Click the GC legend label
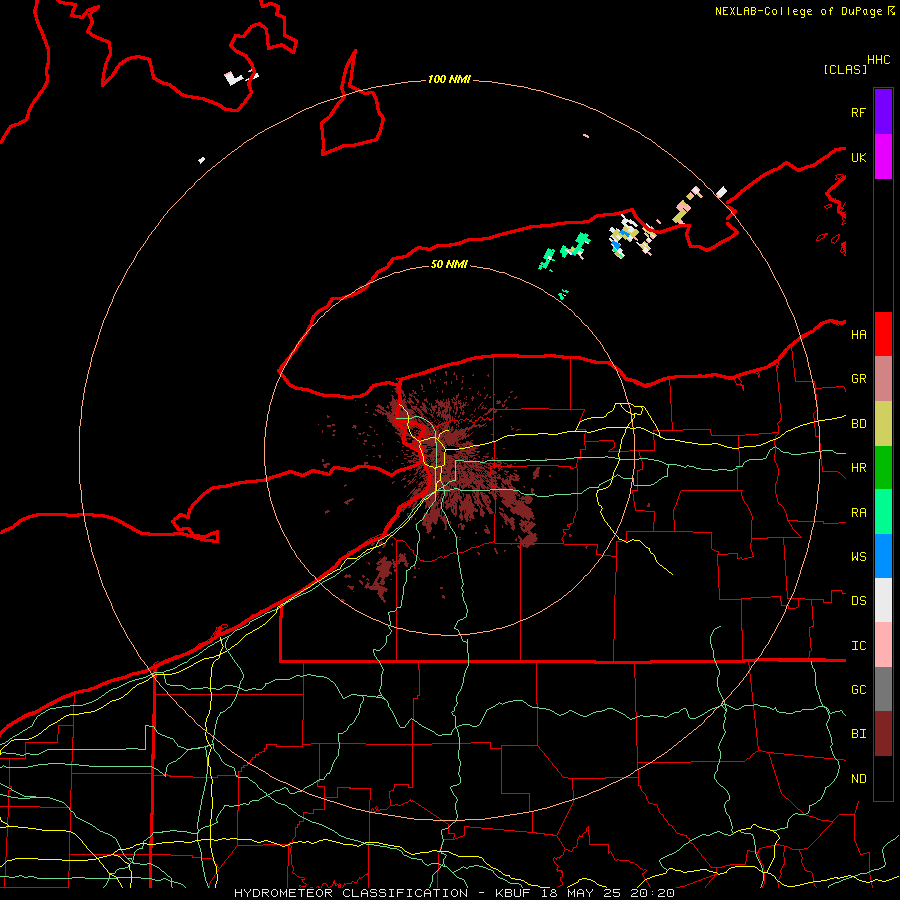The image size is (900, 900). tap(858, 690)
